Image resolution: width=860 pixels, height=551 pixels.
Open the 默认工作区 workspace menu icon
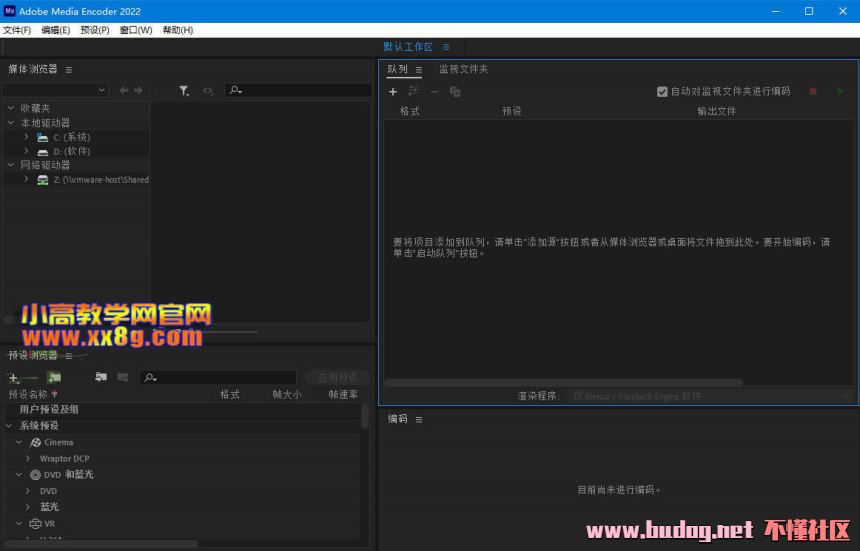446,47
